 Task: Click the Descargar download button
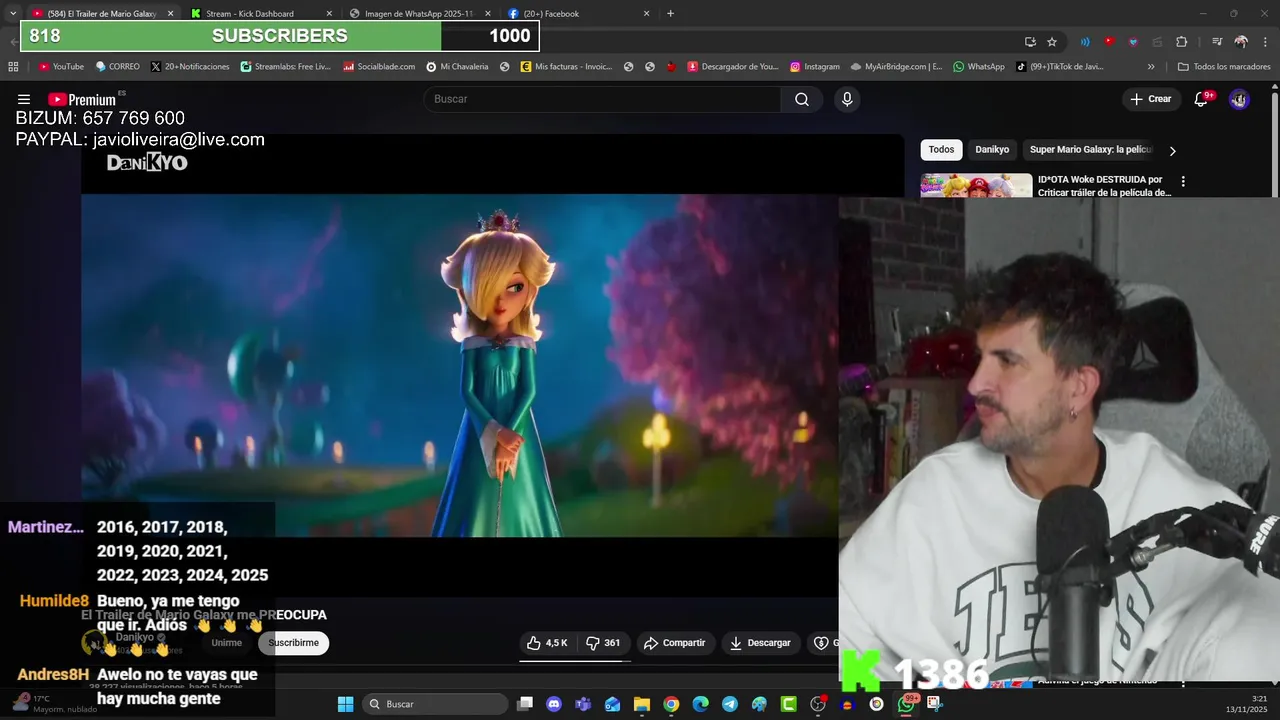760,643
